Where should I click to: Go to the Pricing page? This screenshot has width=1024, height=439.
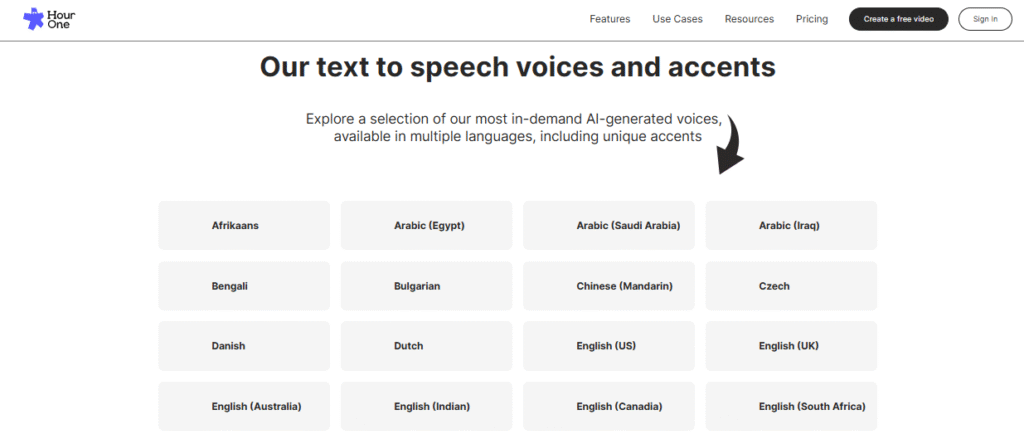coord(811,19)
